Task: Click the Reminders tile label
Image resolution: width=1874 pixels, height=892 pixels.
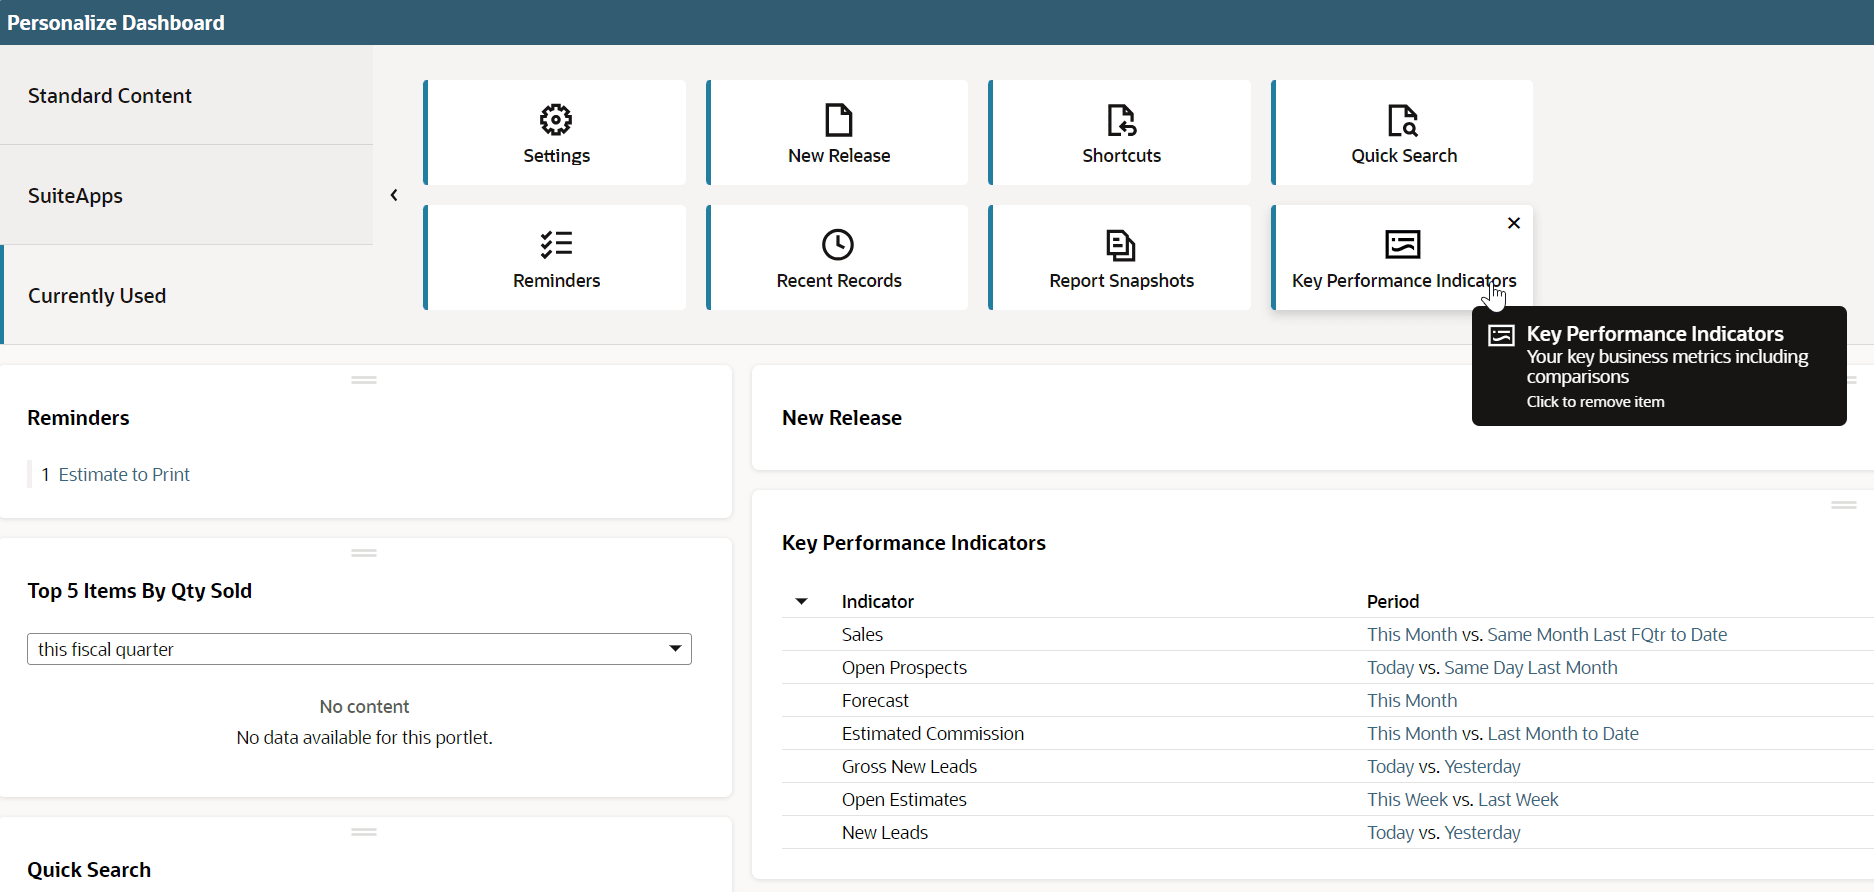Action: 556,281
